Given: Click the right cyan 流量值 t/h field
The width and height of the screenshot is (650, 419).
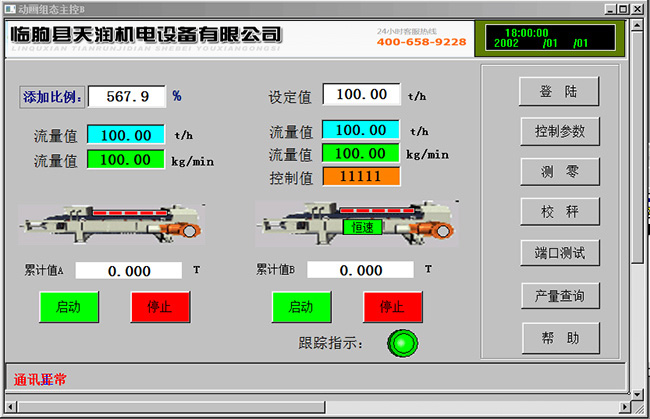Looking at the screenshot, I should coord(361,130).
